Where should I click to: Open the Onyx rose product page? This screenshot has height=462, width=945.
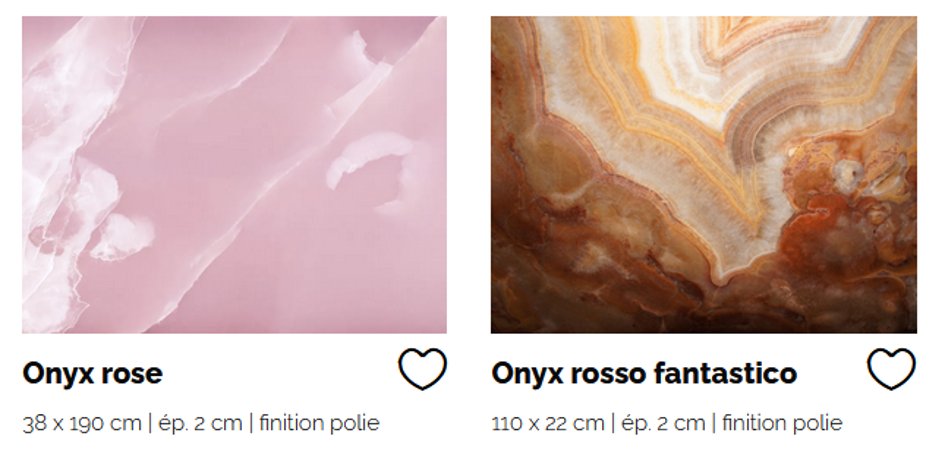[92, 373]
